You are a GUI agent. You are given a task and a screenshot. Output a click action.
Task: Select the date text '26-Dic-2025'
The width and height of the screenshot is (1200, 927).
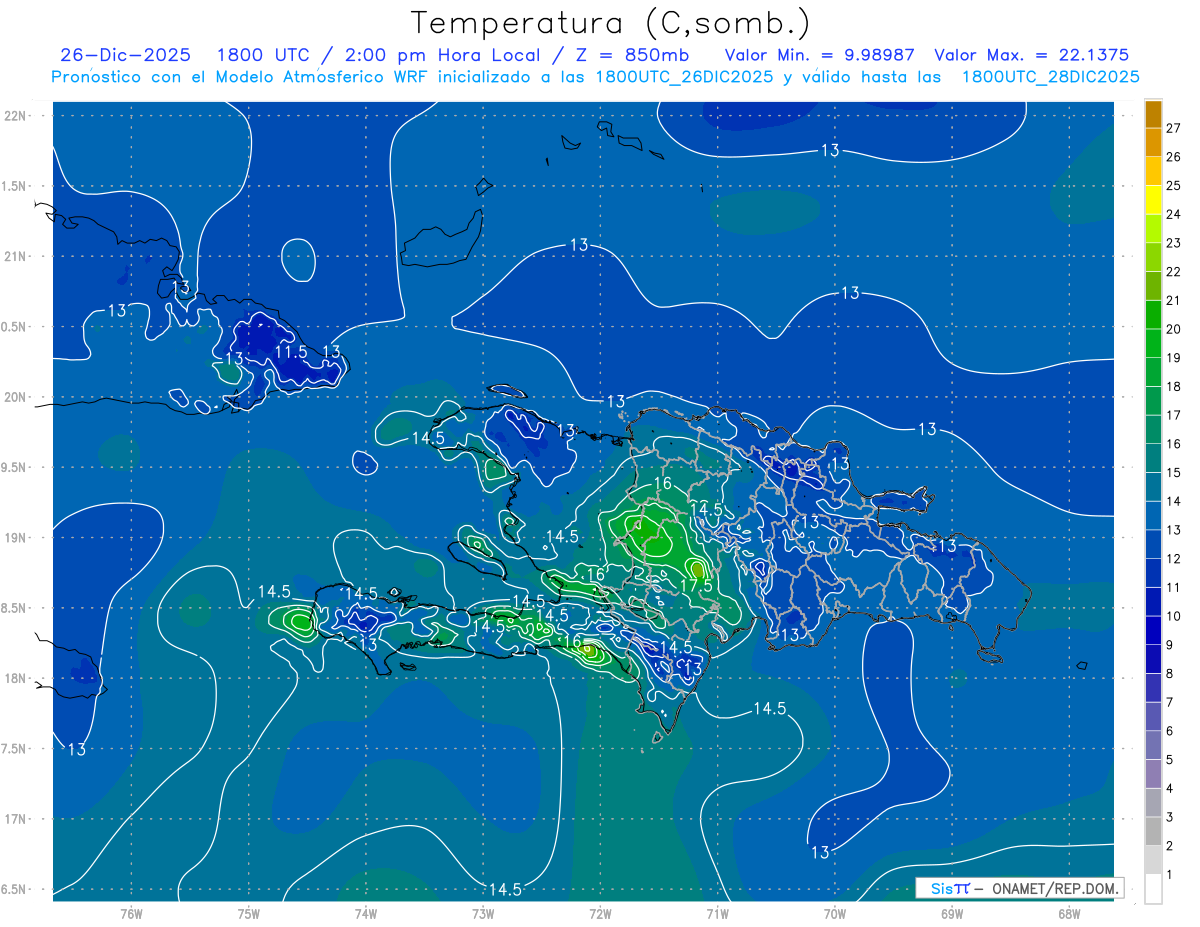(x=125, y=55)
